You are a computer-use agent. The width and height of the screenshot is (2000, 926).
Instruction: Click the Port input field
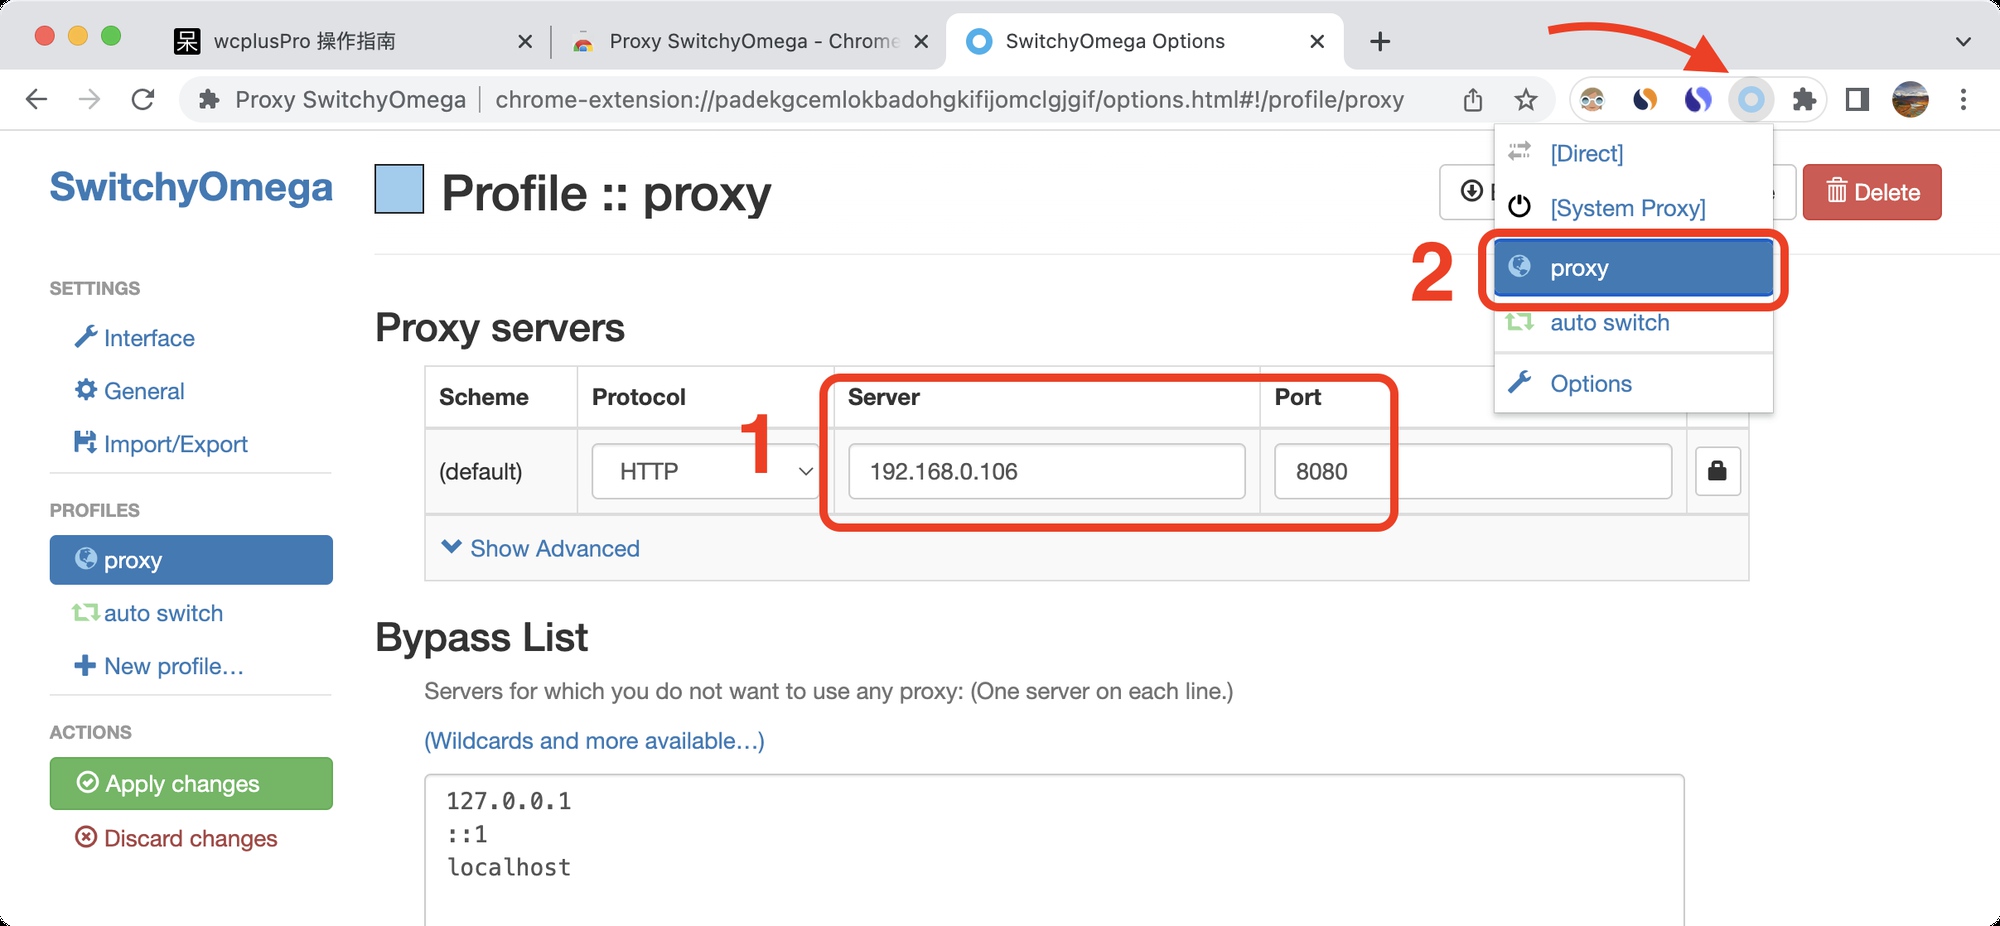tap(1473, 471)
